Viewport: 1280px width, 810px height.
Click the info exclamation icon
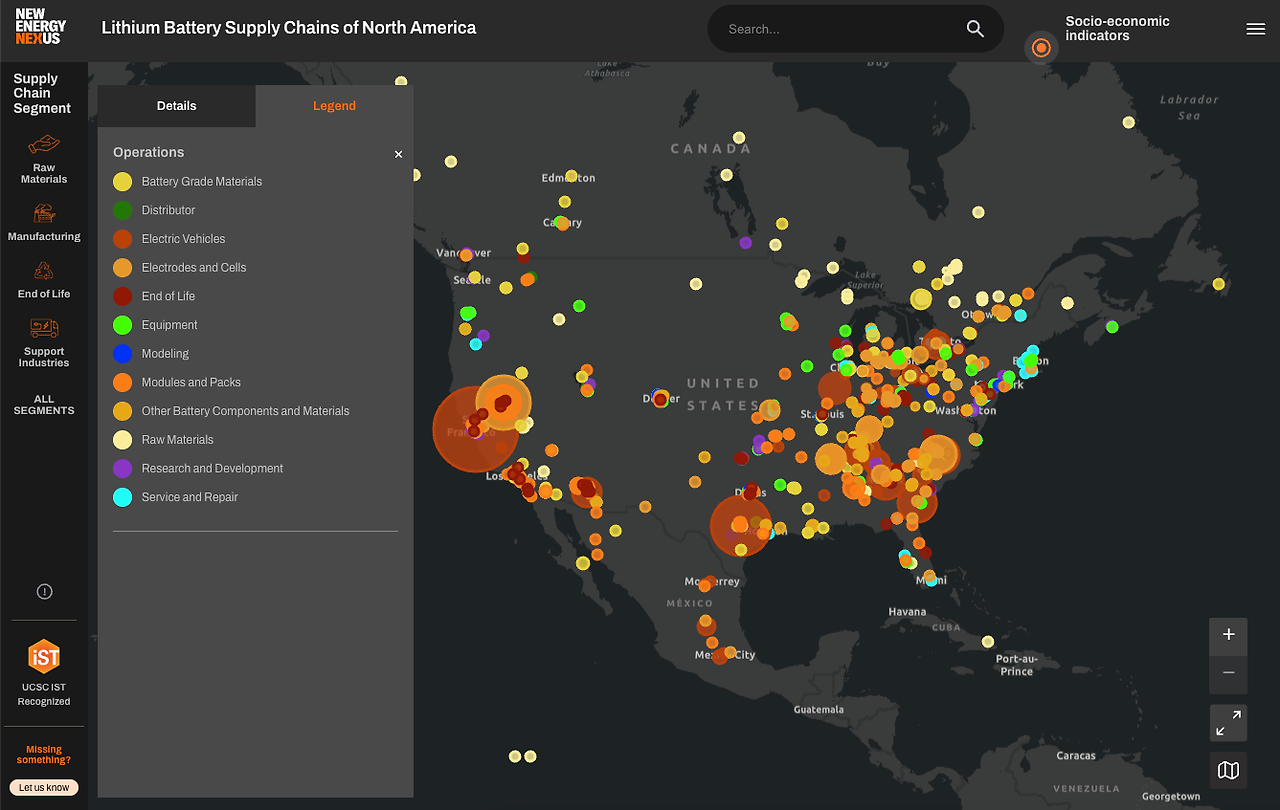[44, 592]
